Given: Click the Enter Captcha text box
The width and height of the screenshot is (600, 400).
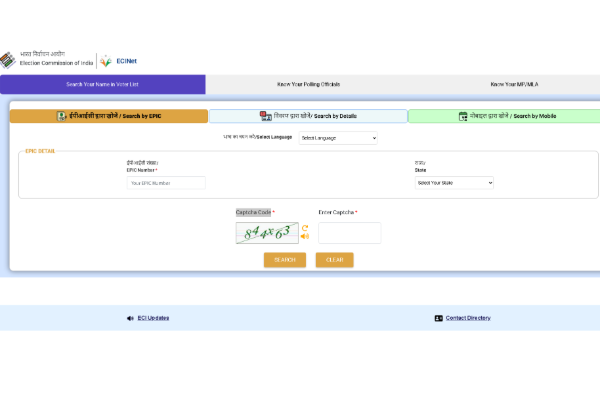Looking at the screenshot, I should pos(349,233).
